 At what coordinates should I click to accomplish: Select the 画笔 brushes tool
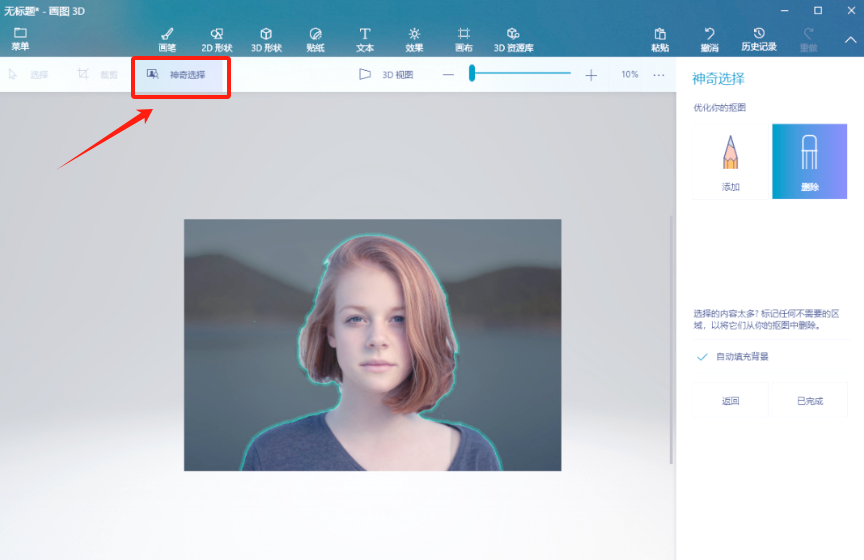pos(167,39)
